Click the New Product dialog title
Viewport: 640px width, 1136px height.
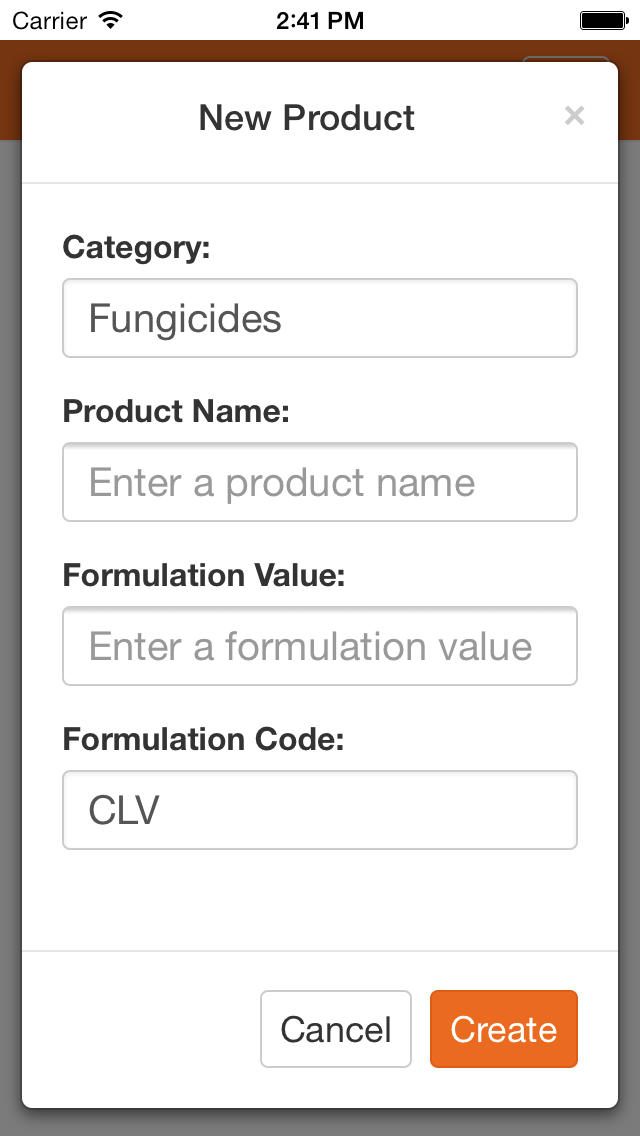pos(307,117)
